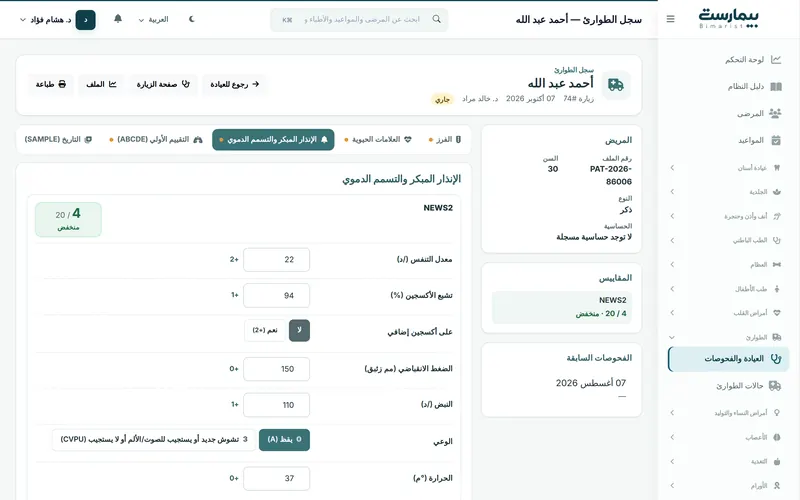Click the cardiology (أمراض القلب) heart icon
The width and height of the screenshot is (800, 500).
(x=777, y=313)
